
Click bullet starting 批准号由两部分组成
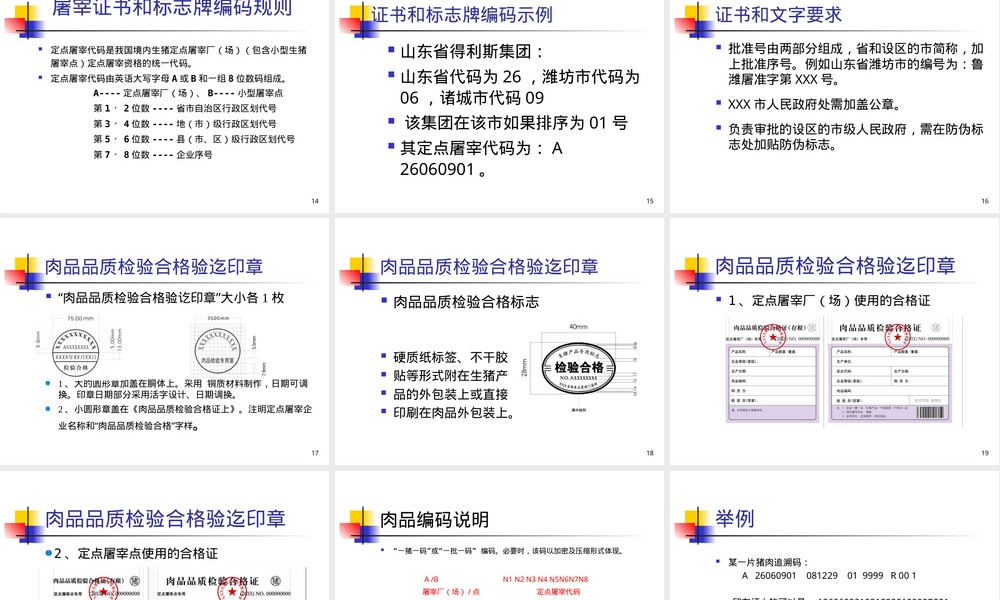click(x=855, y=64)
